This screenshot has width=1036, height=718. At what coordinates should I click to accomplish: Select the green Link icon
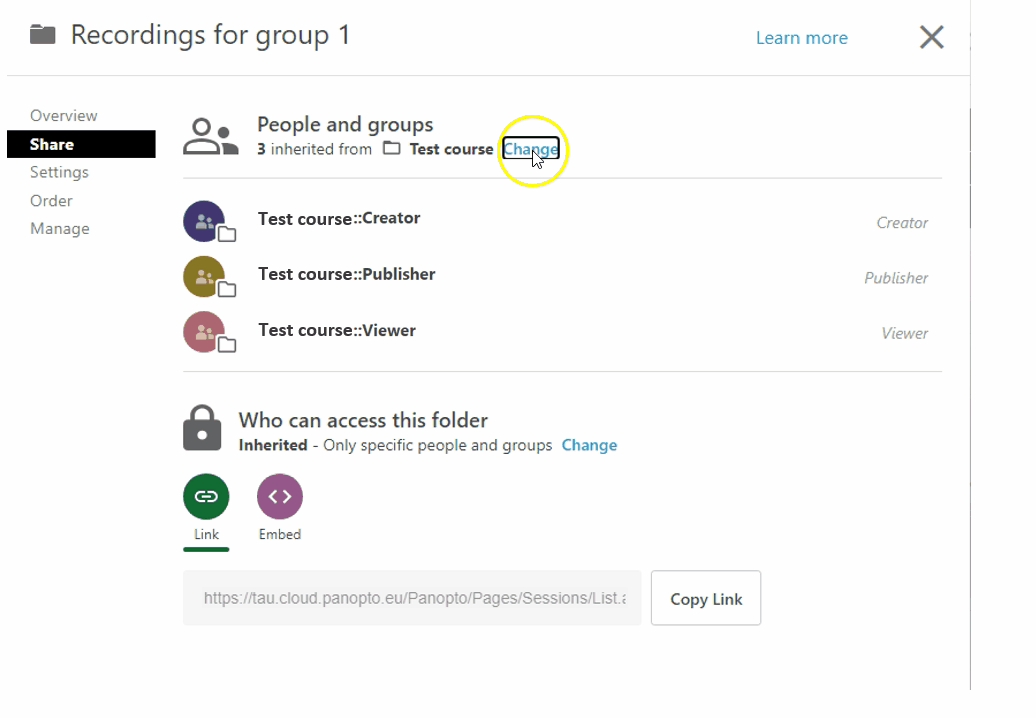pyautogui.click(x=206, y=497)
